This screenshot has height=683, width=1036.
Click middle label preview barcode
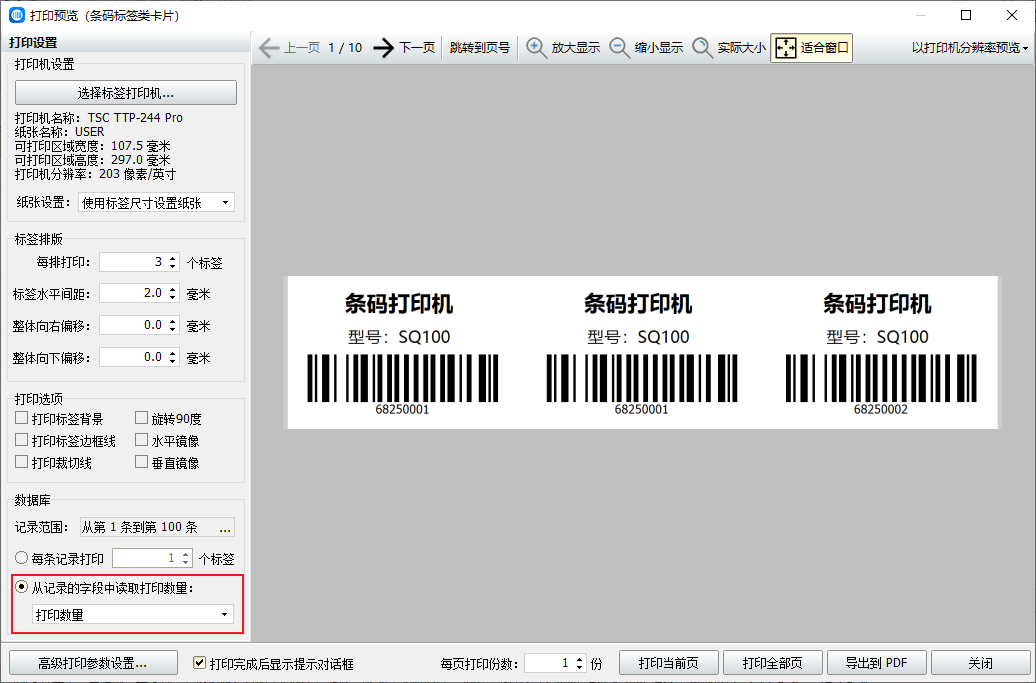coord(642,378)
